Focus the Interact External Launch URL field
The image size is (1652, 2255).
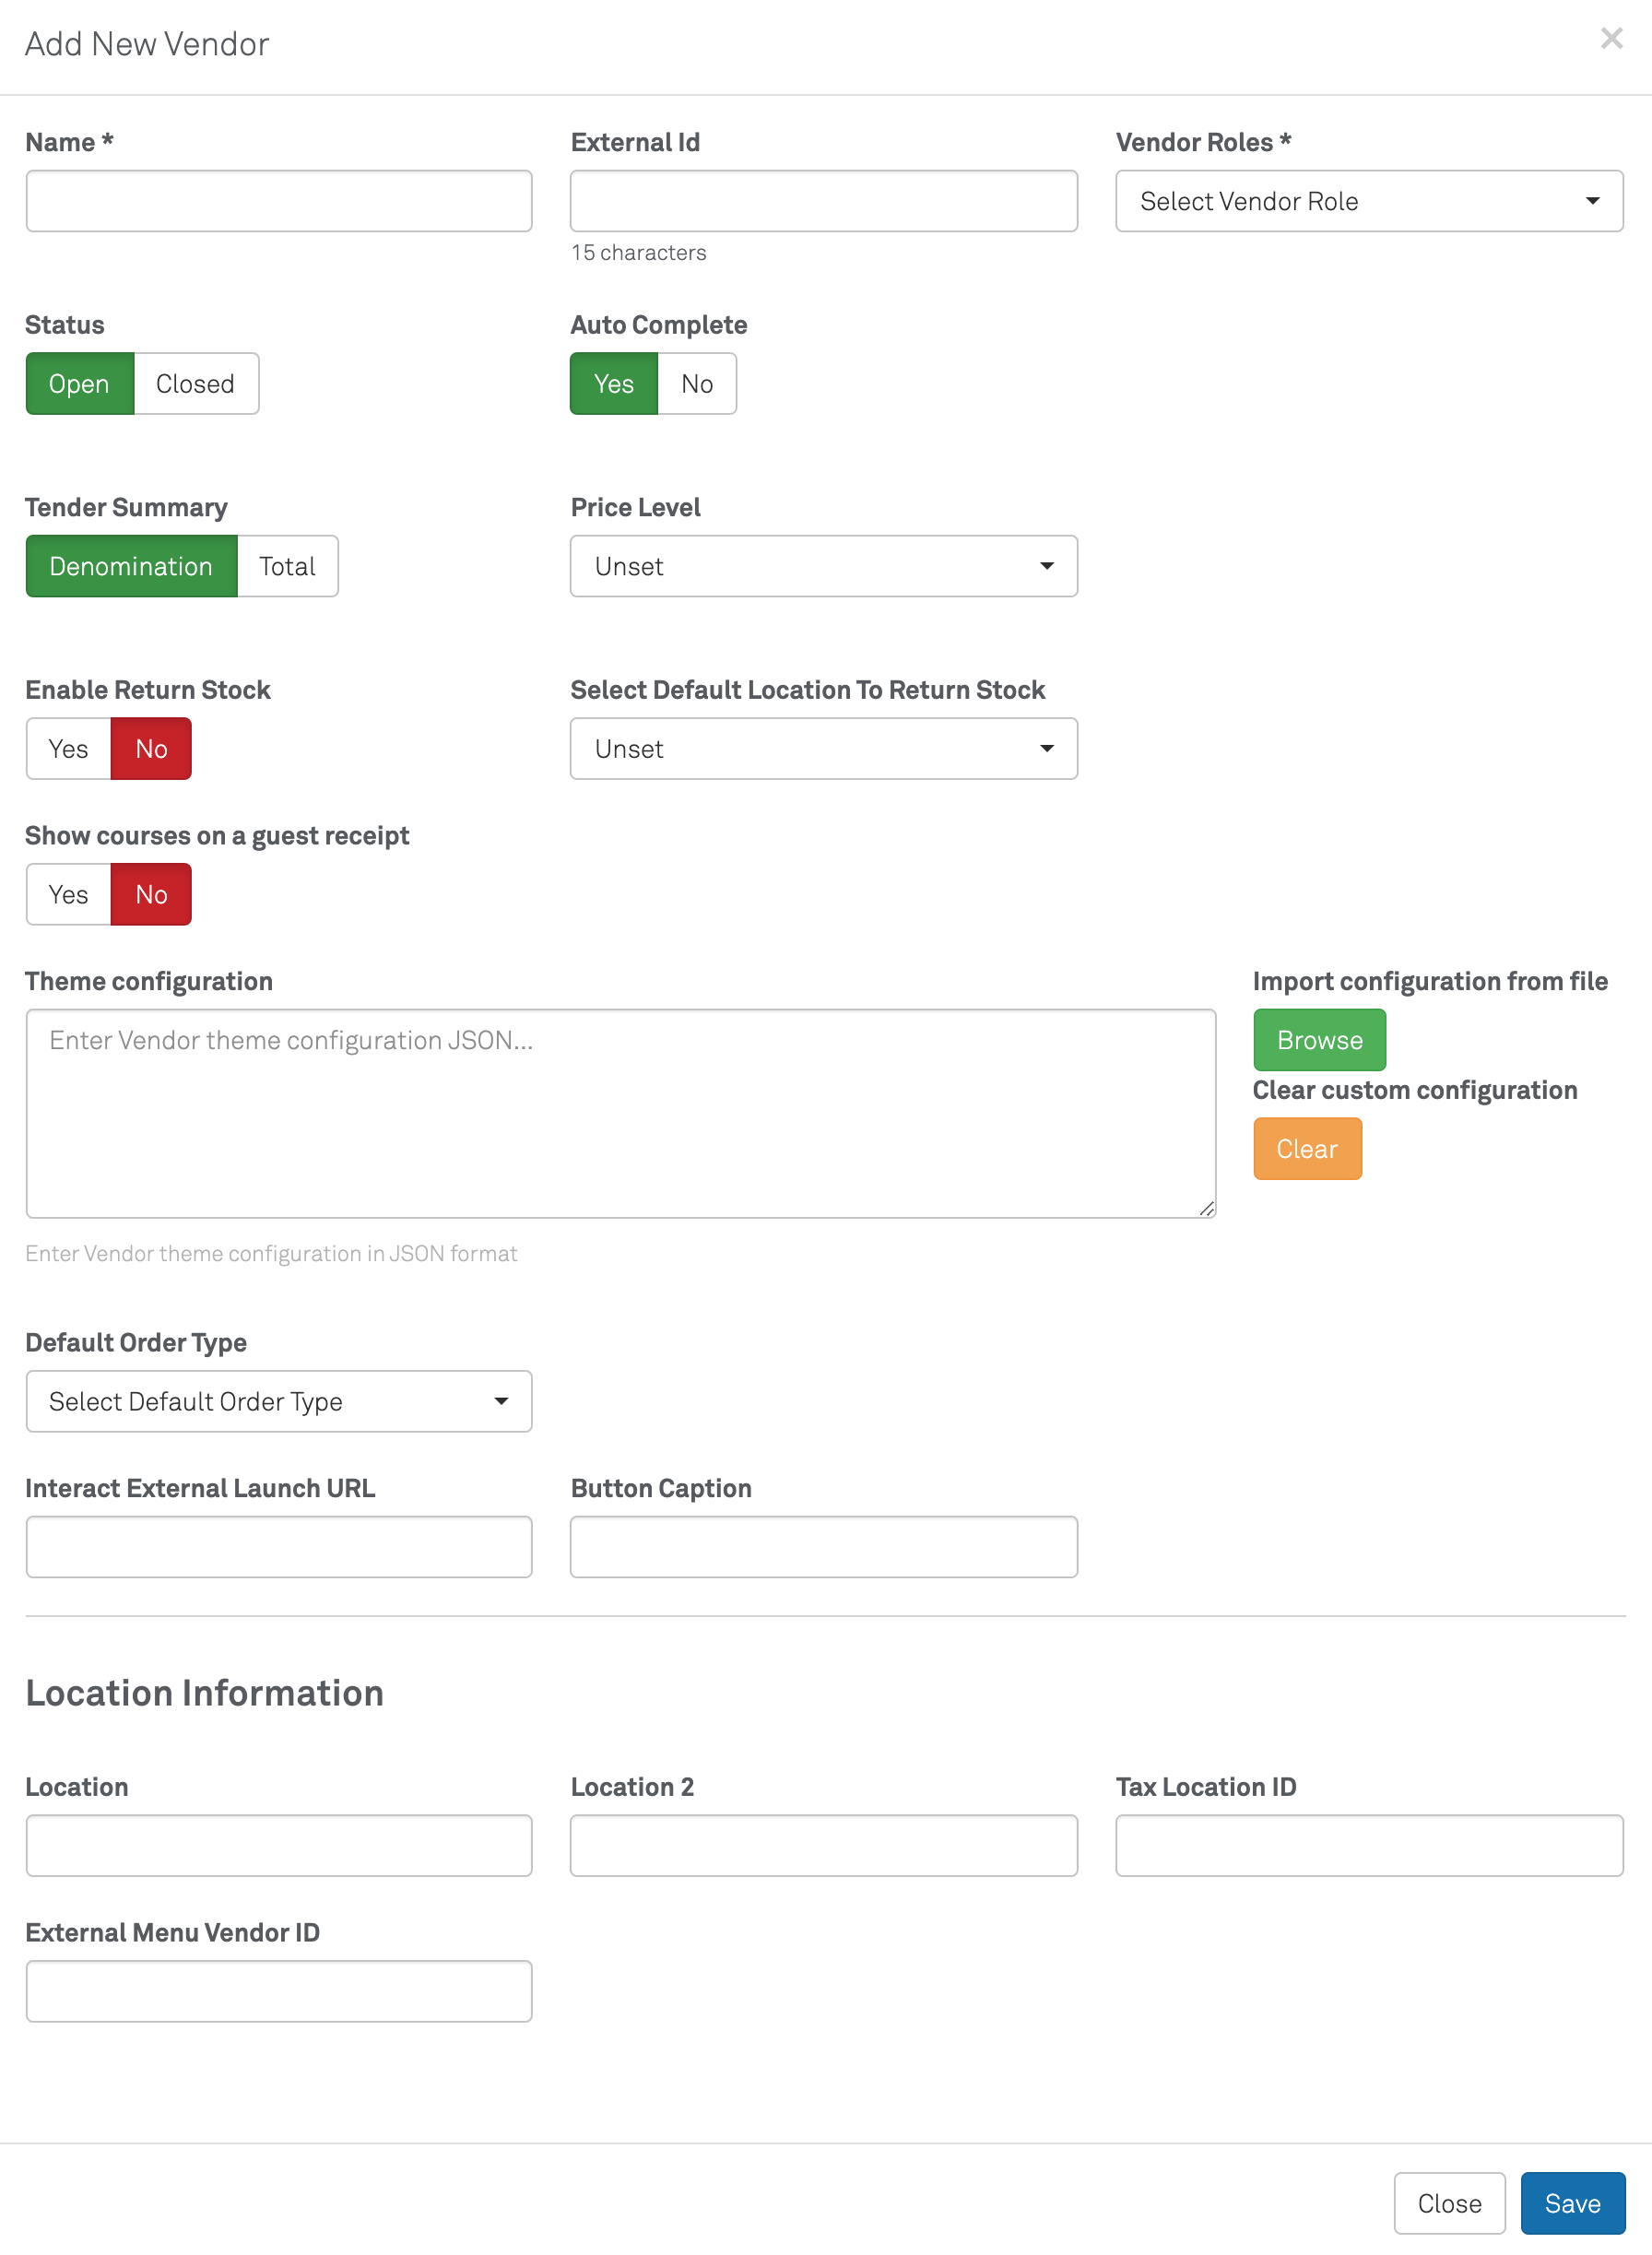coord(279,1547)
